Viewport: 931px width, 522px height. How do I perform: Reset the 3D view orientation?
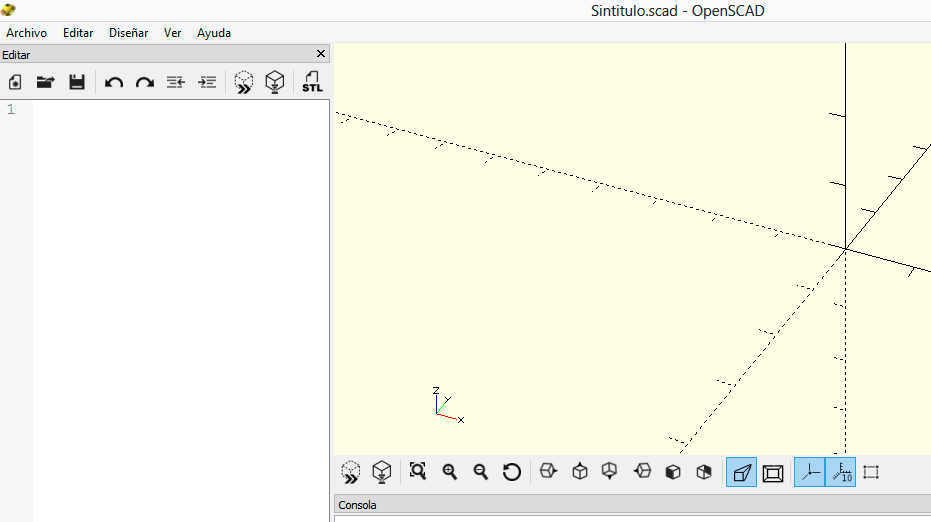point(512,471)
